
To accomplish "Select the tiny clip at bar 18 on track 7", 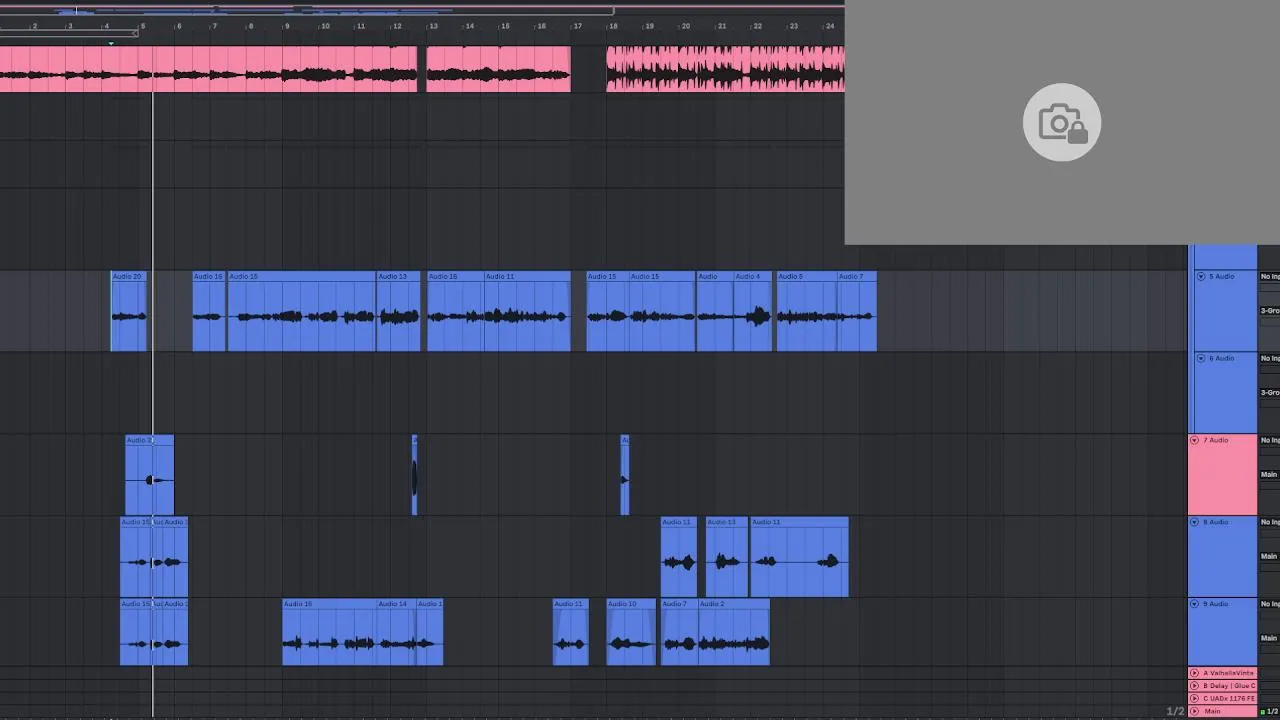I will (x=625, y=475).
